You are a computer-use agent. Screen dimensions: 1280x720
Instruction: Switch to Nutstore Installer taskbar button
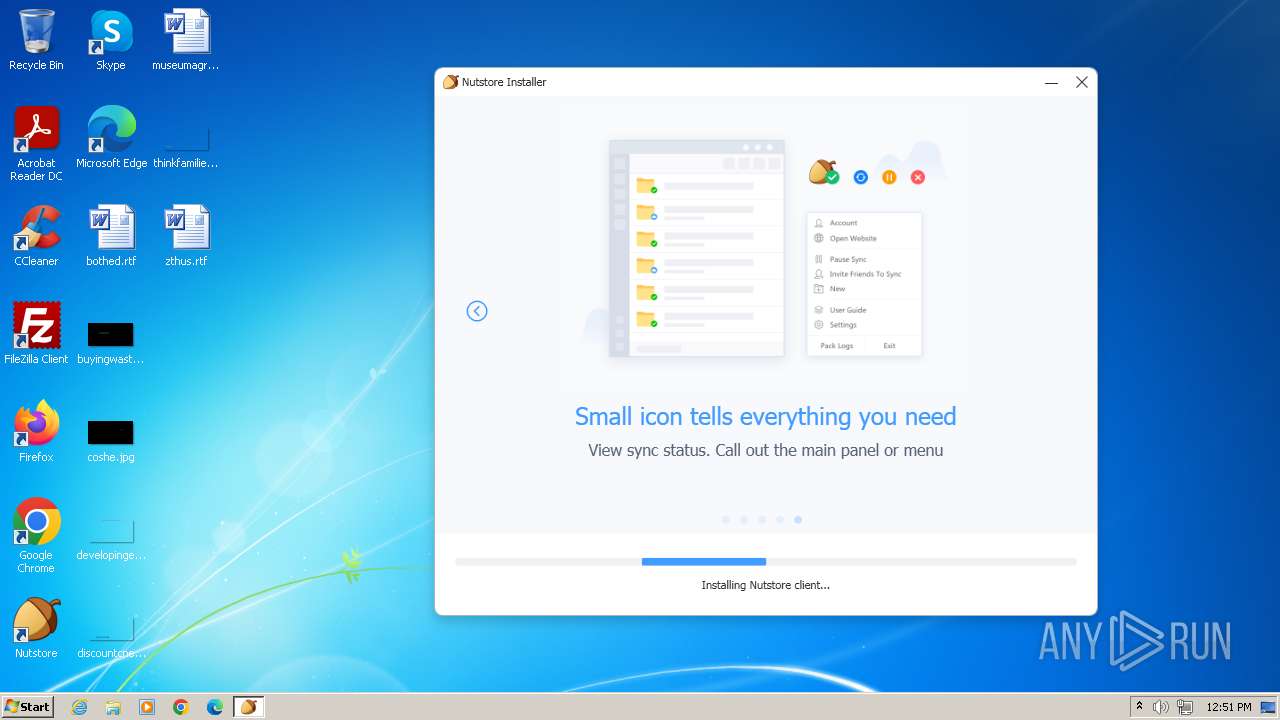pyautogui.click(x=249, y=707)
